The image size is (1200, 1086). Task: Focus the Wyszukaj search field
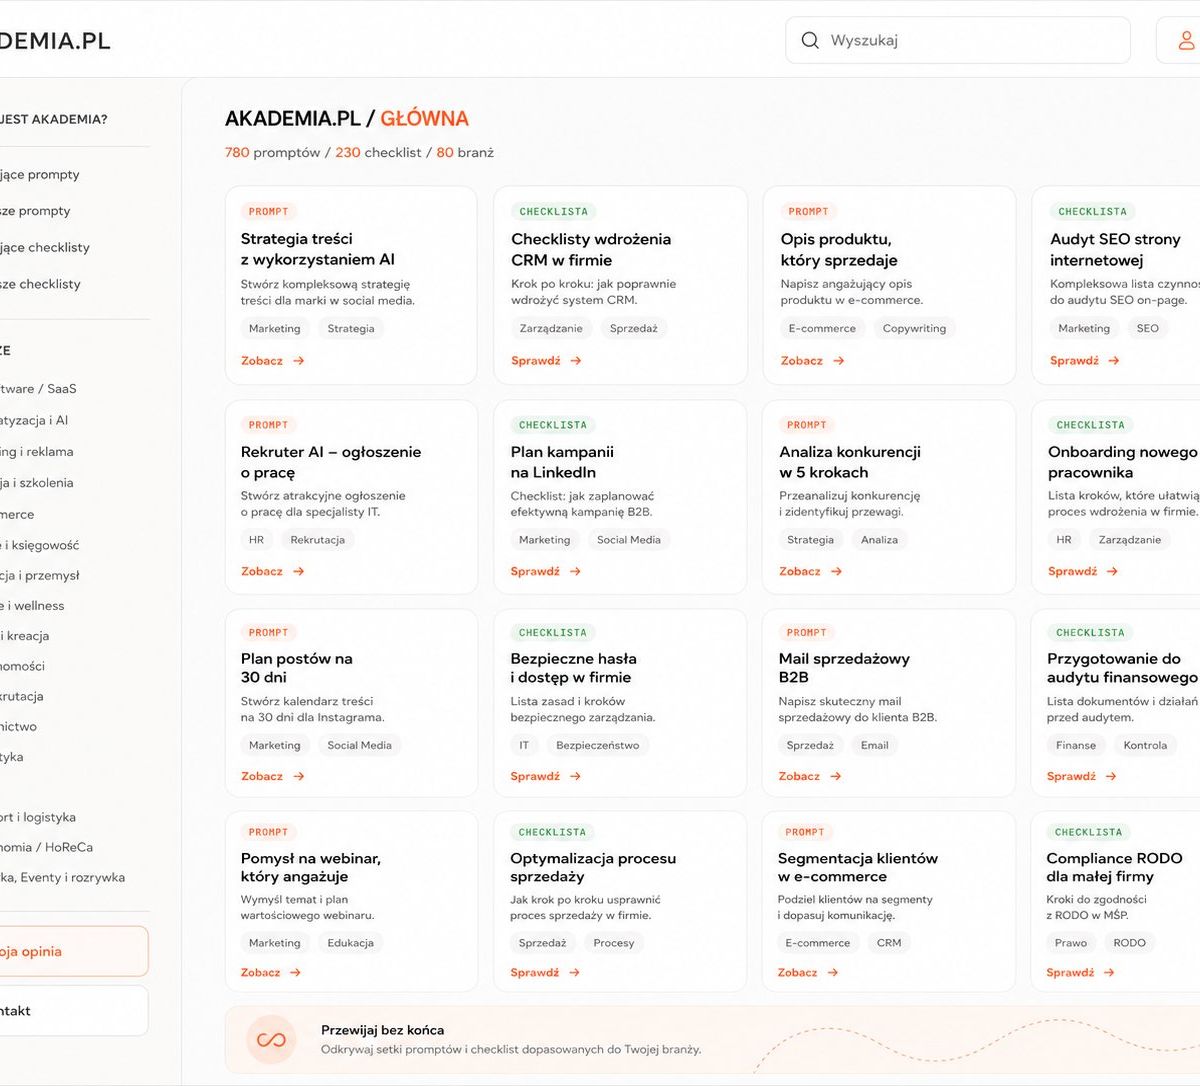958,40
